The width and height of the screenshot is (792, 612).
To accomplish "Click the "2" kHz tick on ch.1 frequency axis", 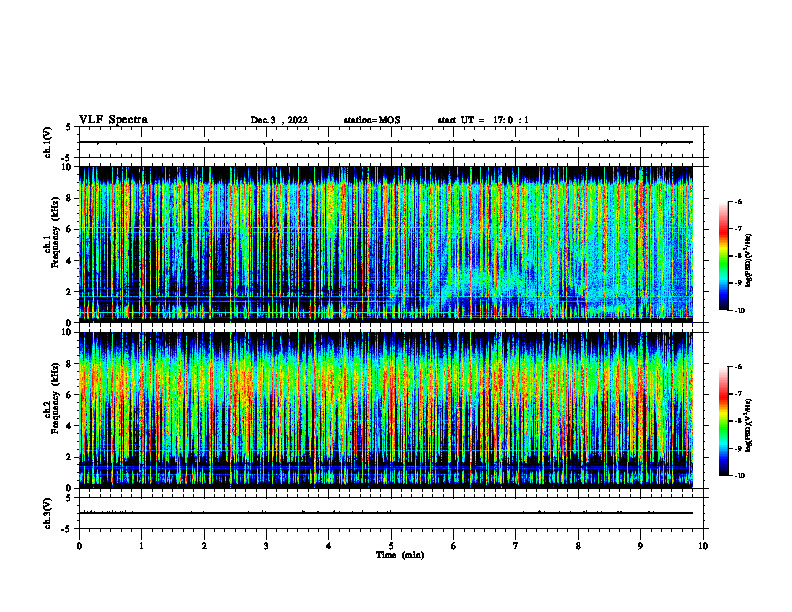I will [x=70, y=291].
